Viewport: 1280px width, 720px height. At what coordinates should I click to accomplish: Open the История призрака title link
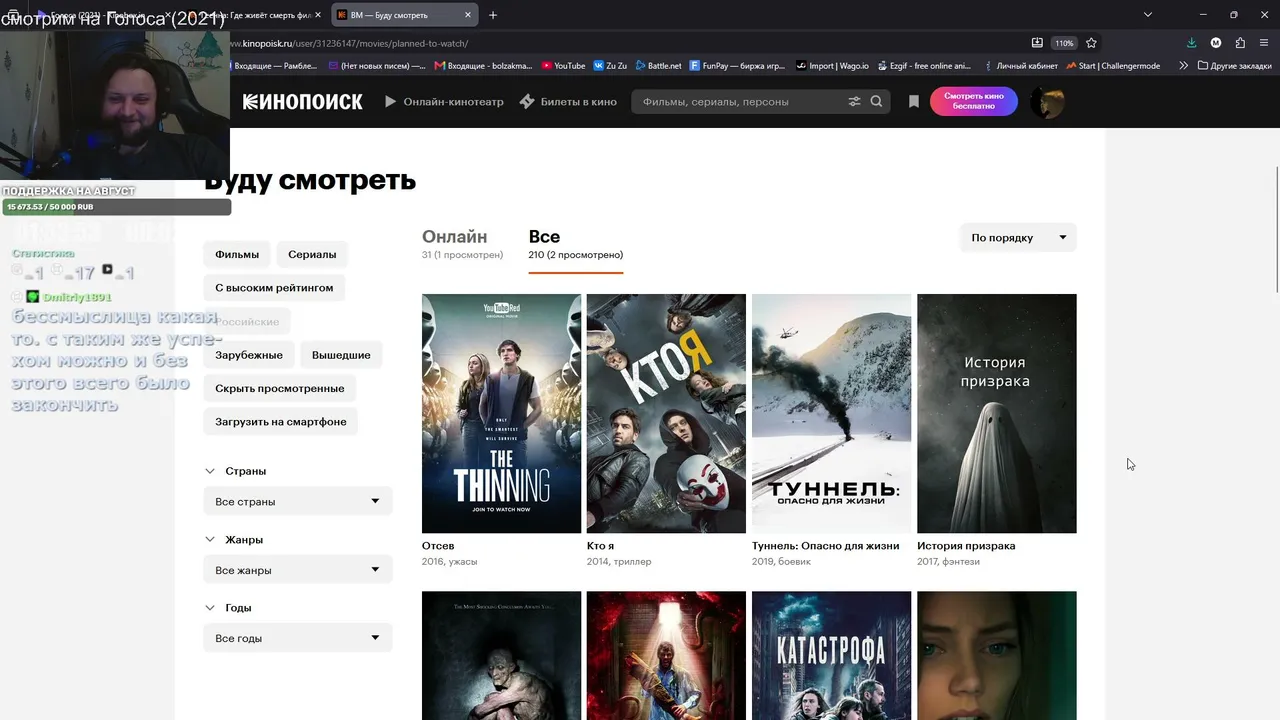(x=966, y=546)
